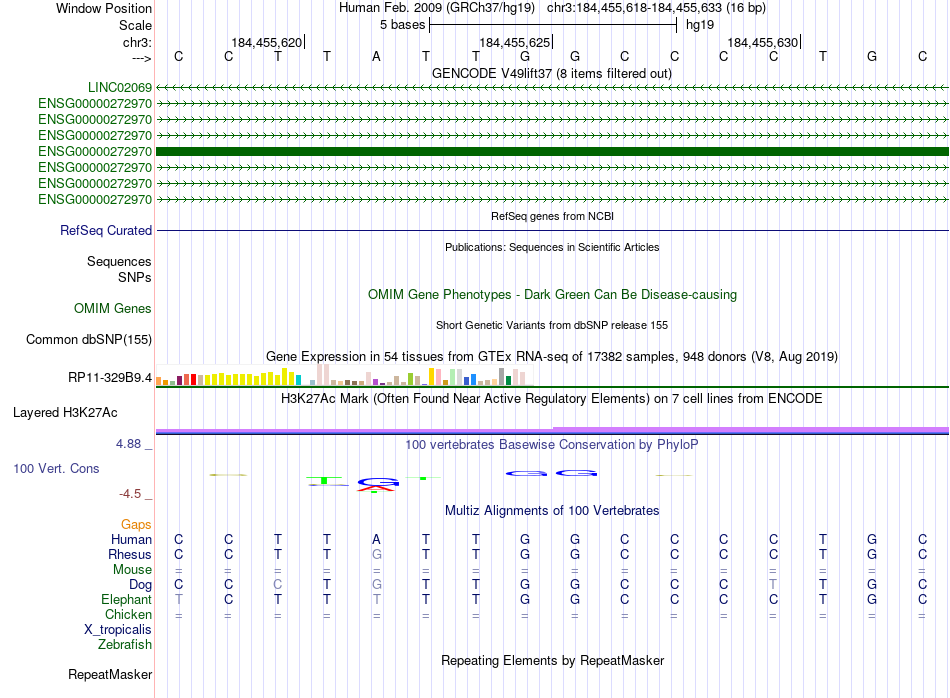Viewport: 950px width, 698px height.
Task: Click the OMIM Gene Phenotypes title text
Action: click(553, 294)
